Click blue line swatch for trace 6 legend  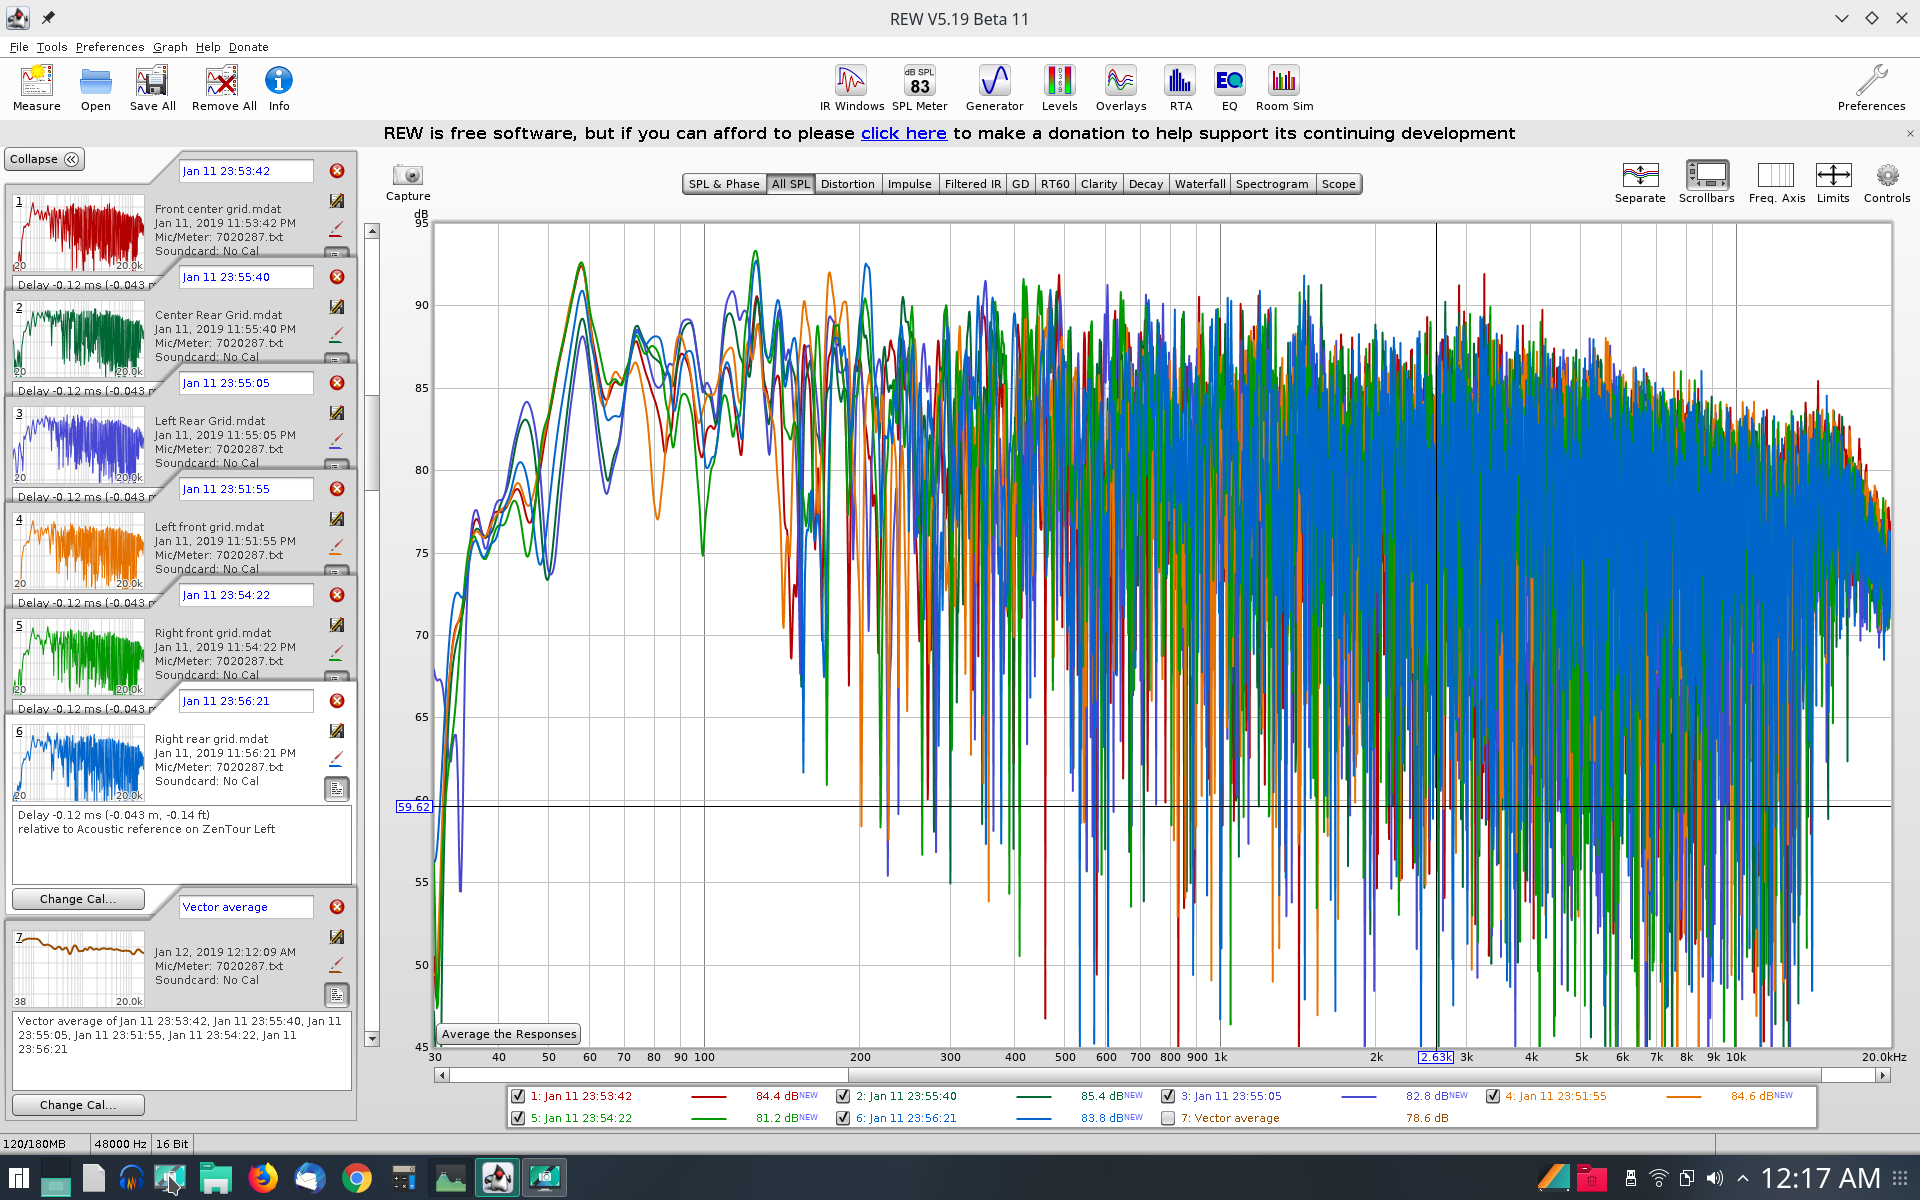pos(1034,1118)
